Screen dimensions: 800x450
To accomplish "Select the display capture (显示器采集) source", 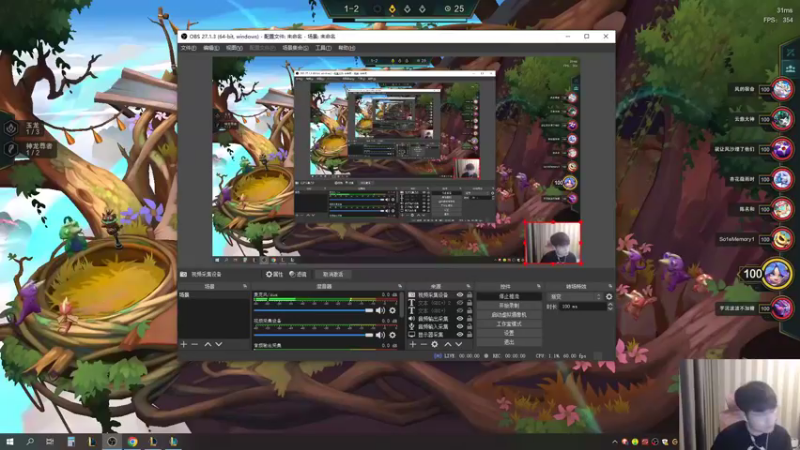I will click(433, 335).
